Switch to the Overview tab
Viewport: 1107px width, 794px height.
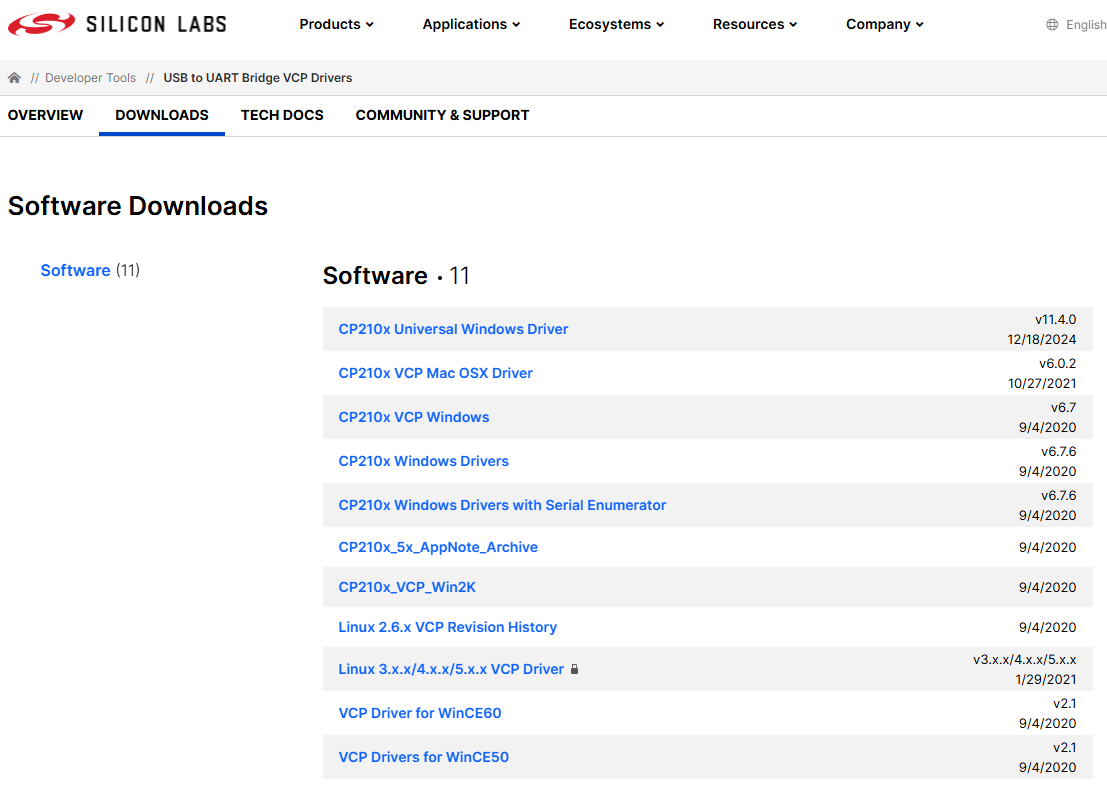pyautogui.click(x=45, y=115)
